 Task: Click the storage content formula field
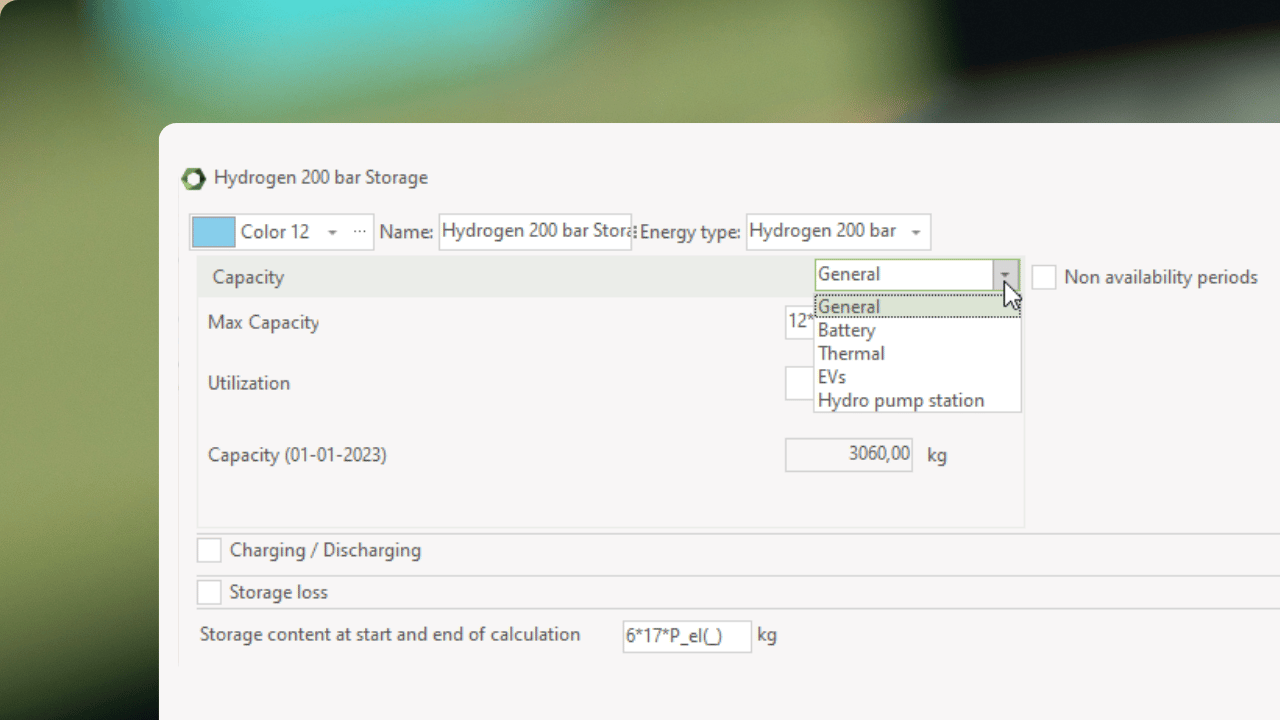pos(686,636)
